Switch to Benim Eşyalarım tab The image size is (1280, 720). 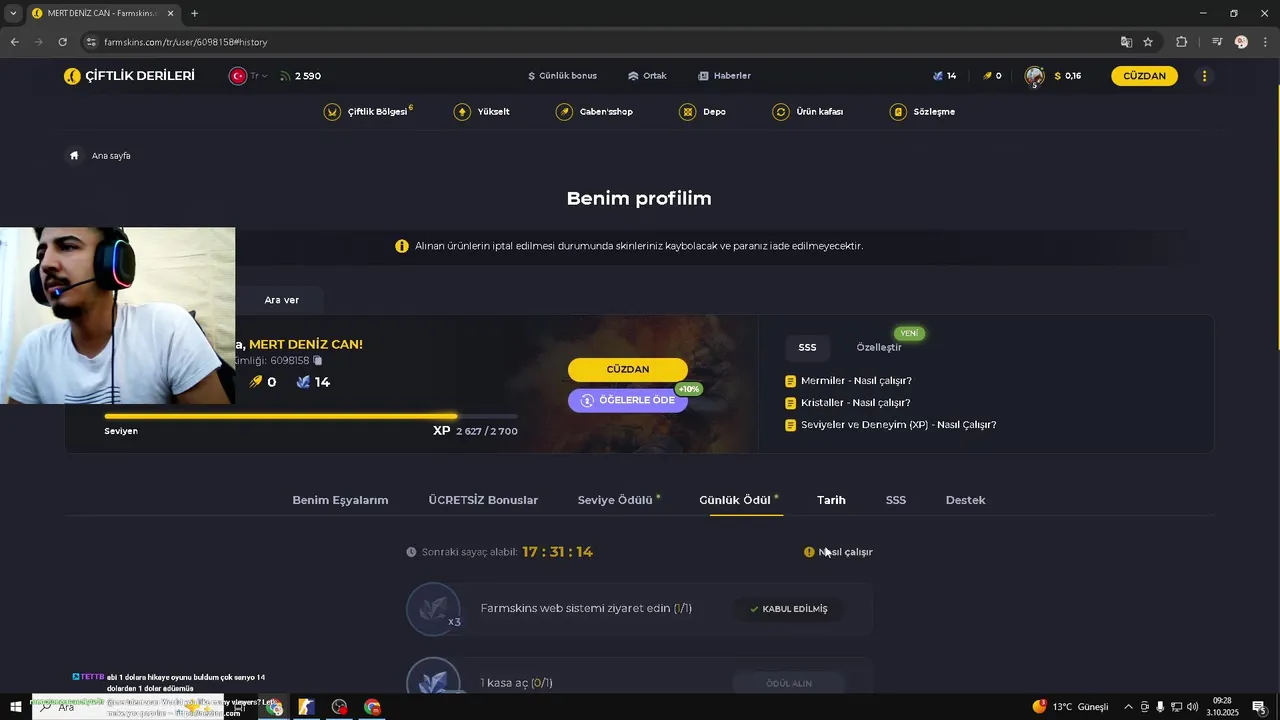(340, 500)
